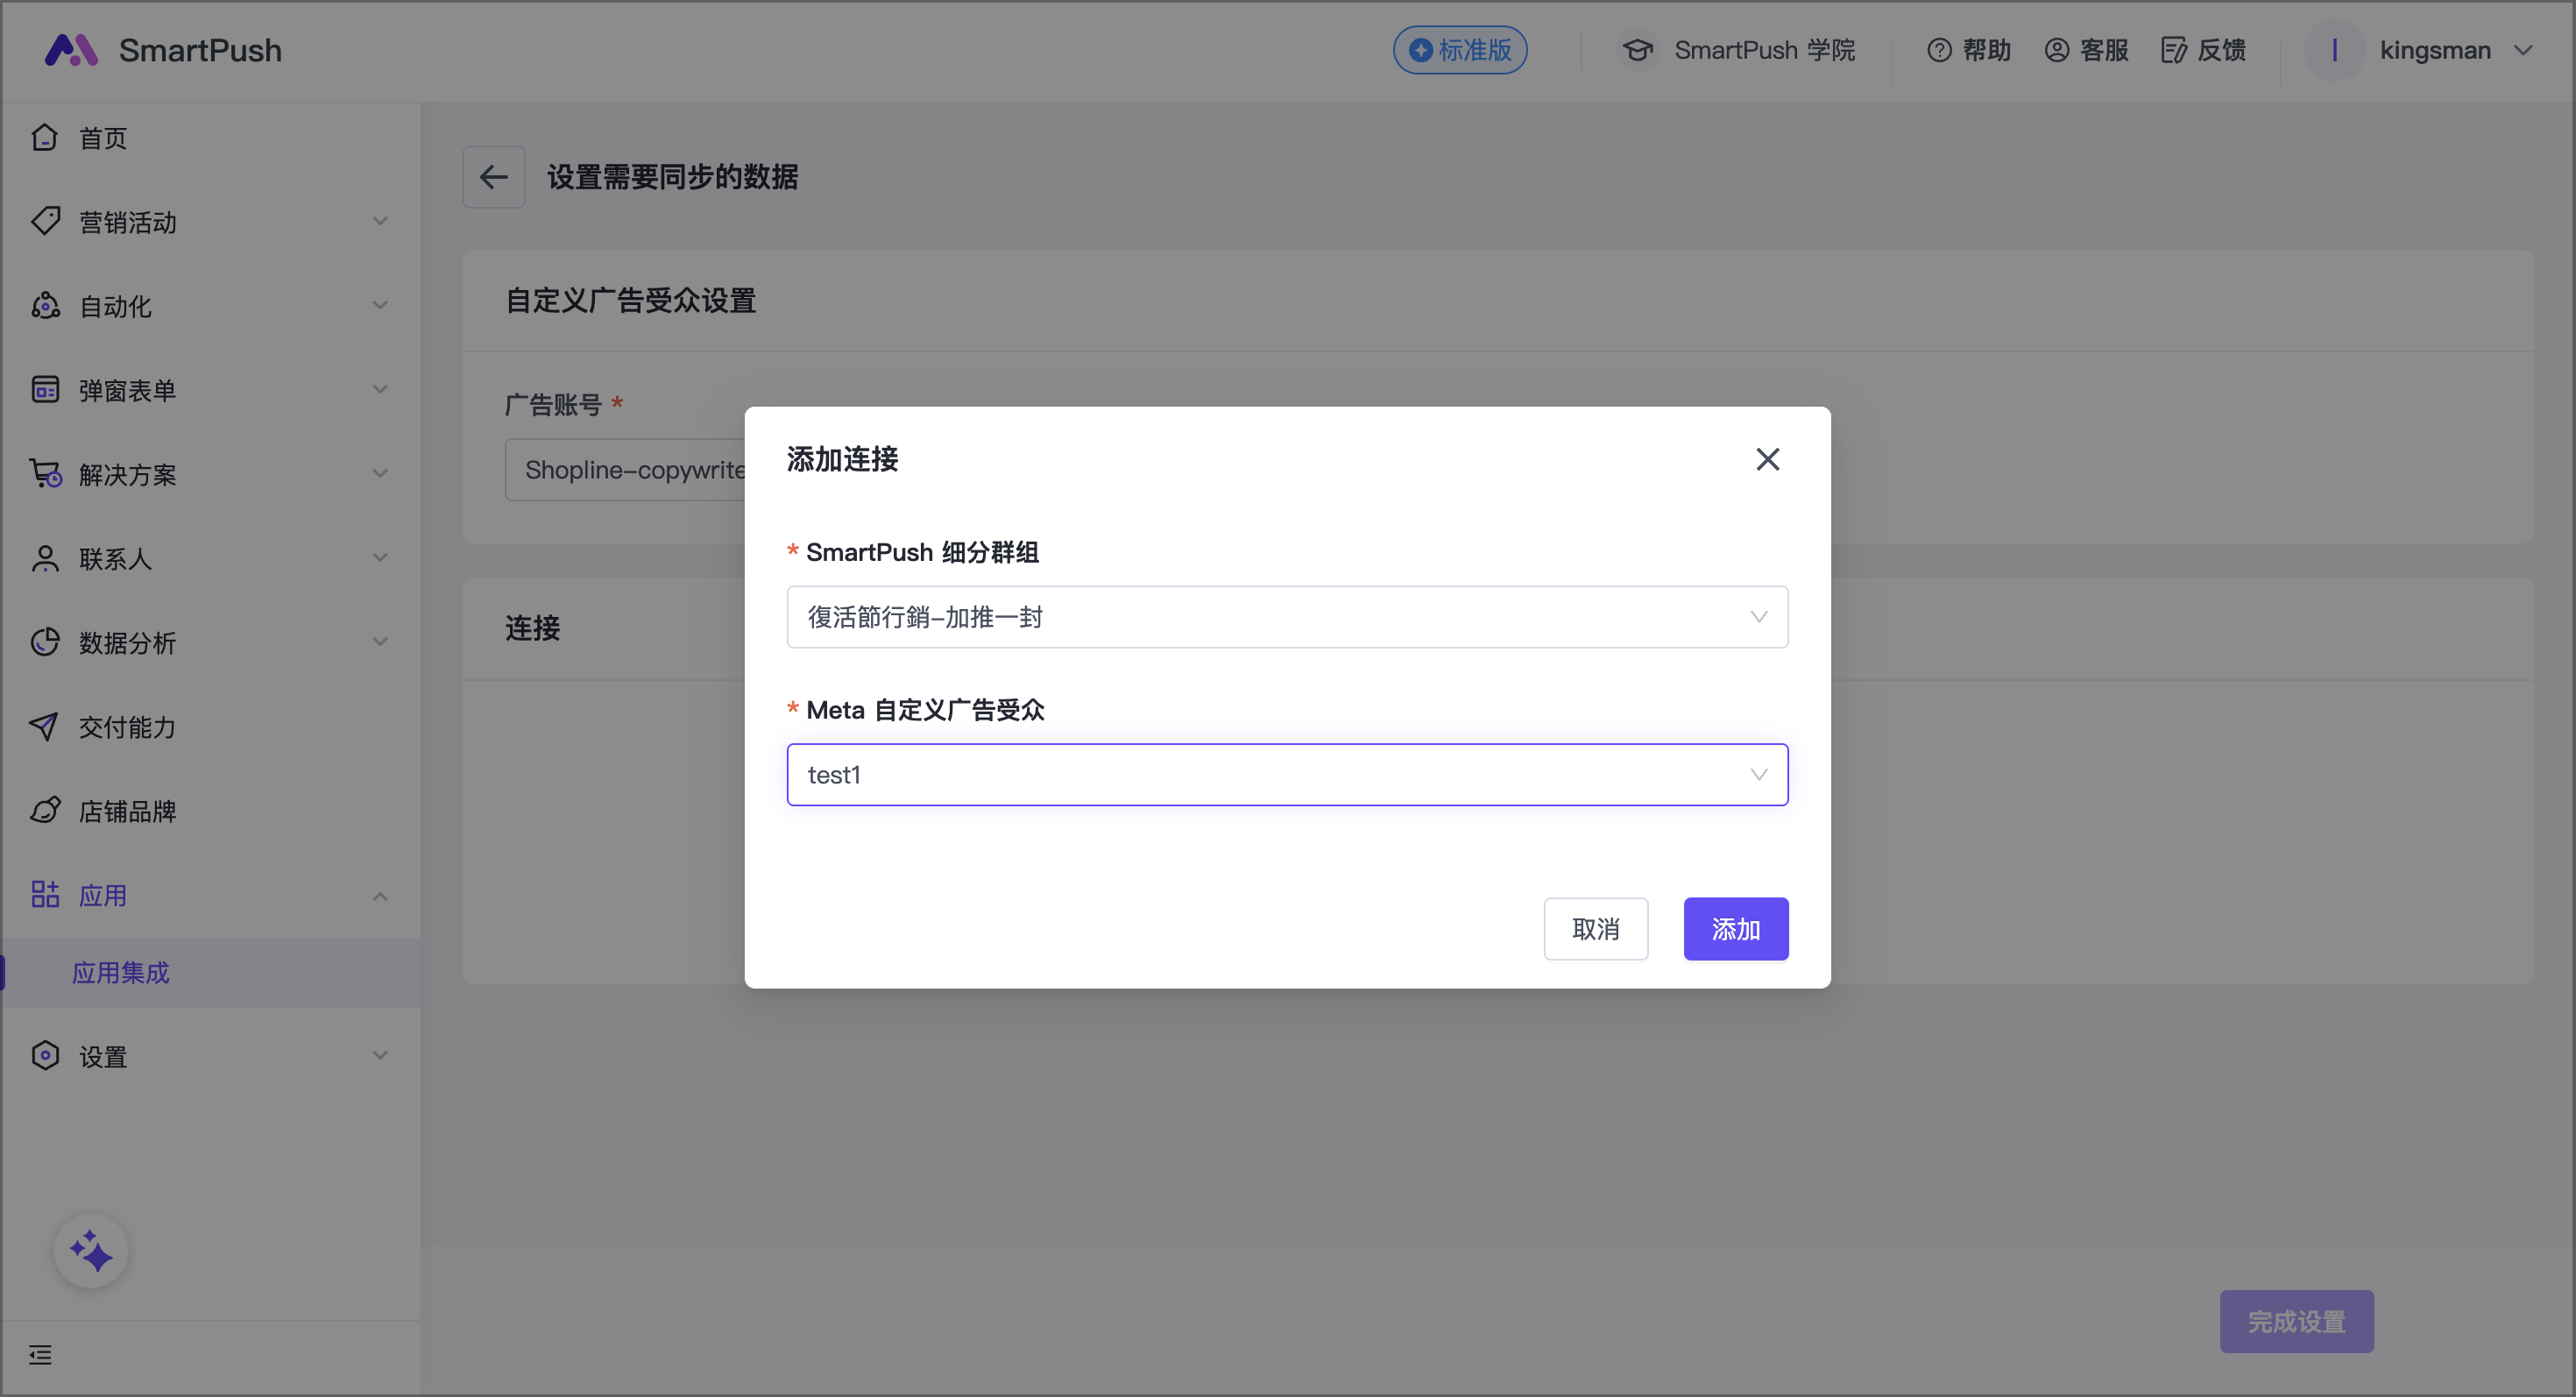2576x1397 pixels.
Task: Click the SmartPush 学院 graduation cap icon
Action: 1637,50
